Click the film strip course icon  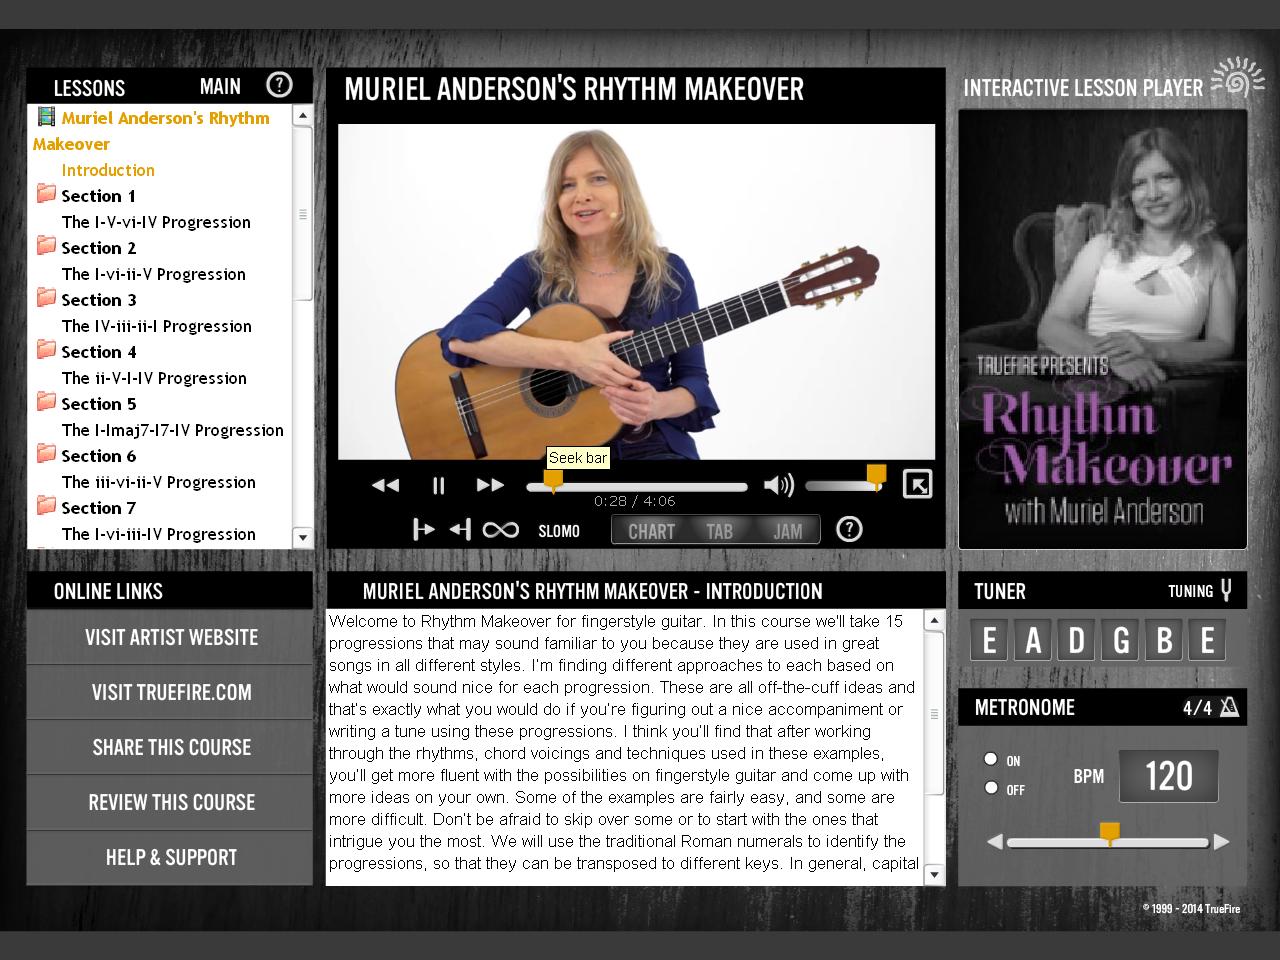click(x=46, y=117)
